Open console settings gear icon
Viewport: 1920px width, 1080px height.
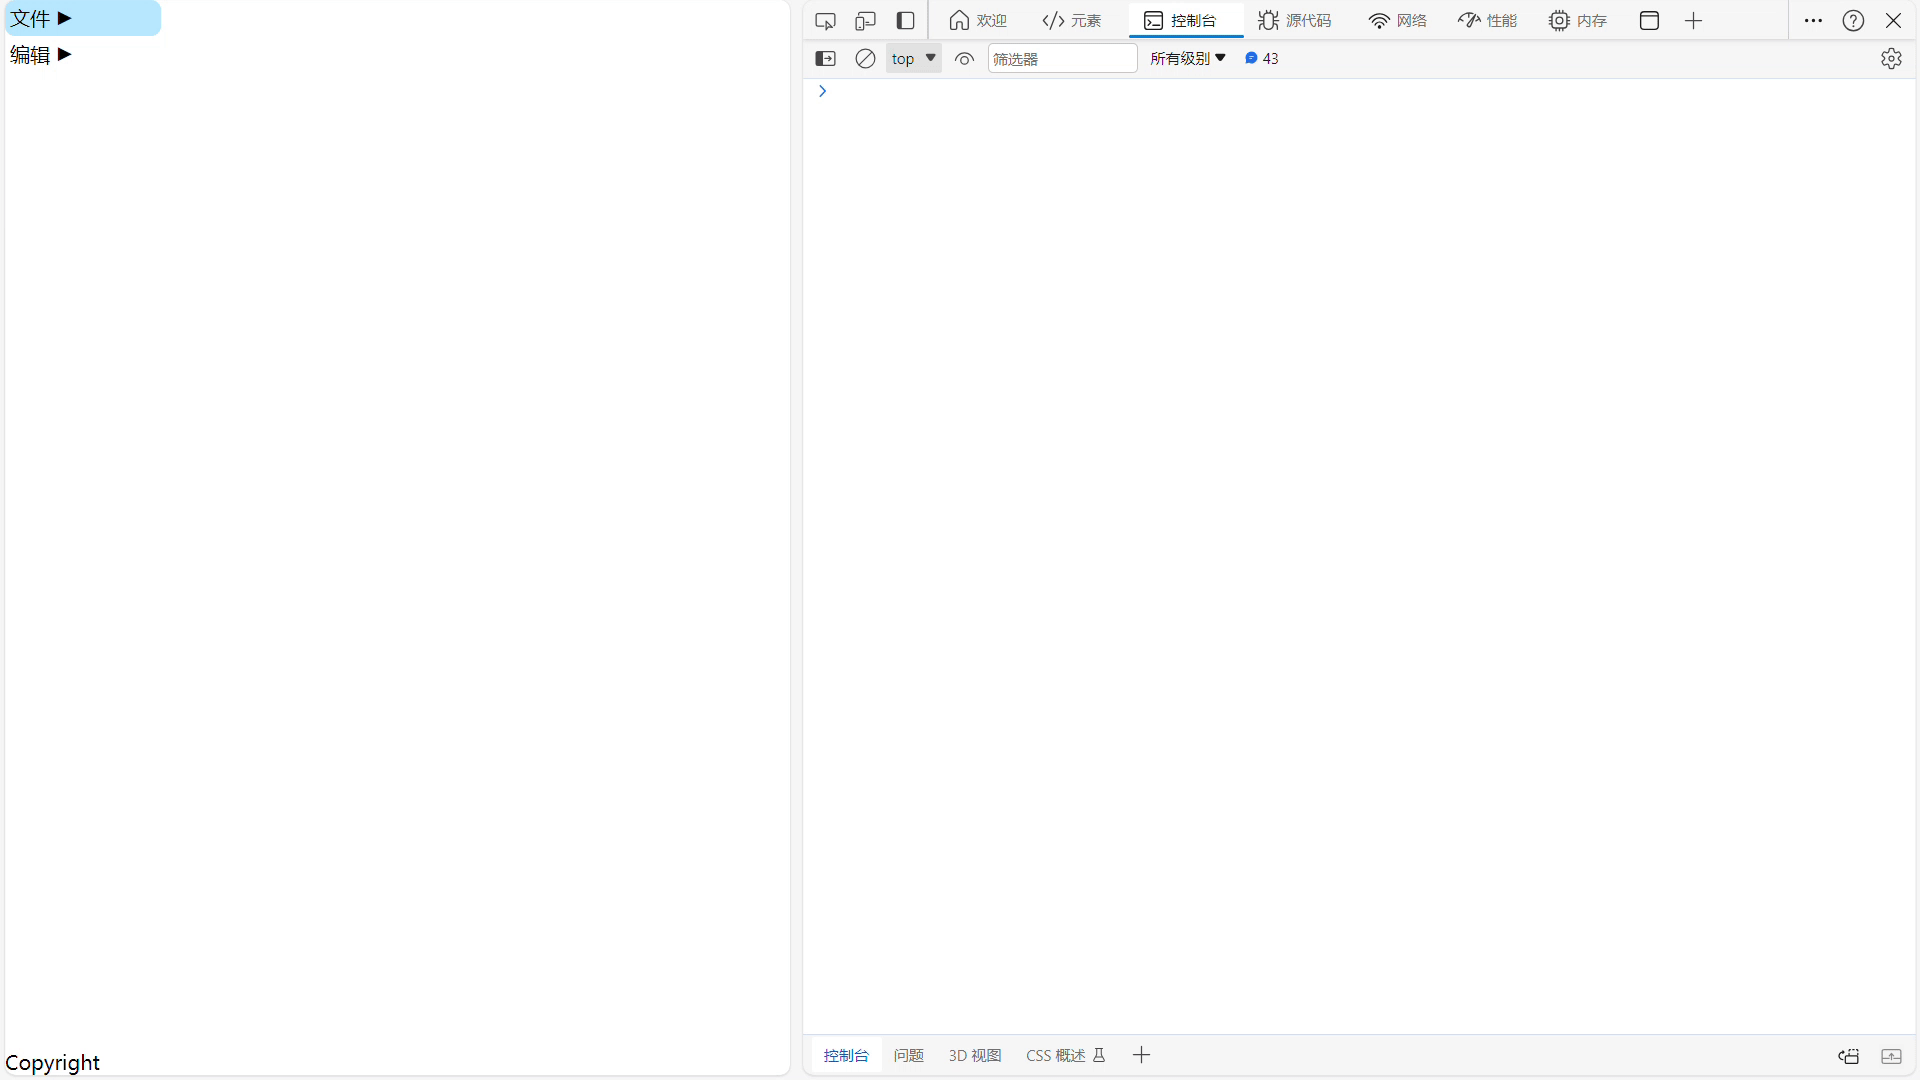coord(1891,59)
